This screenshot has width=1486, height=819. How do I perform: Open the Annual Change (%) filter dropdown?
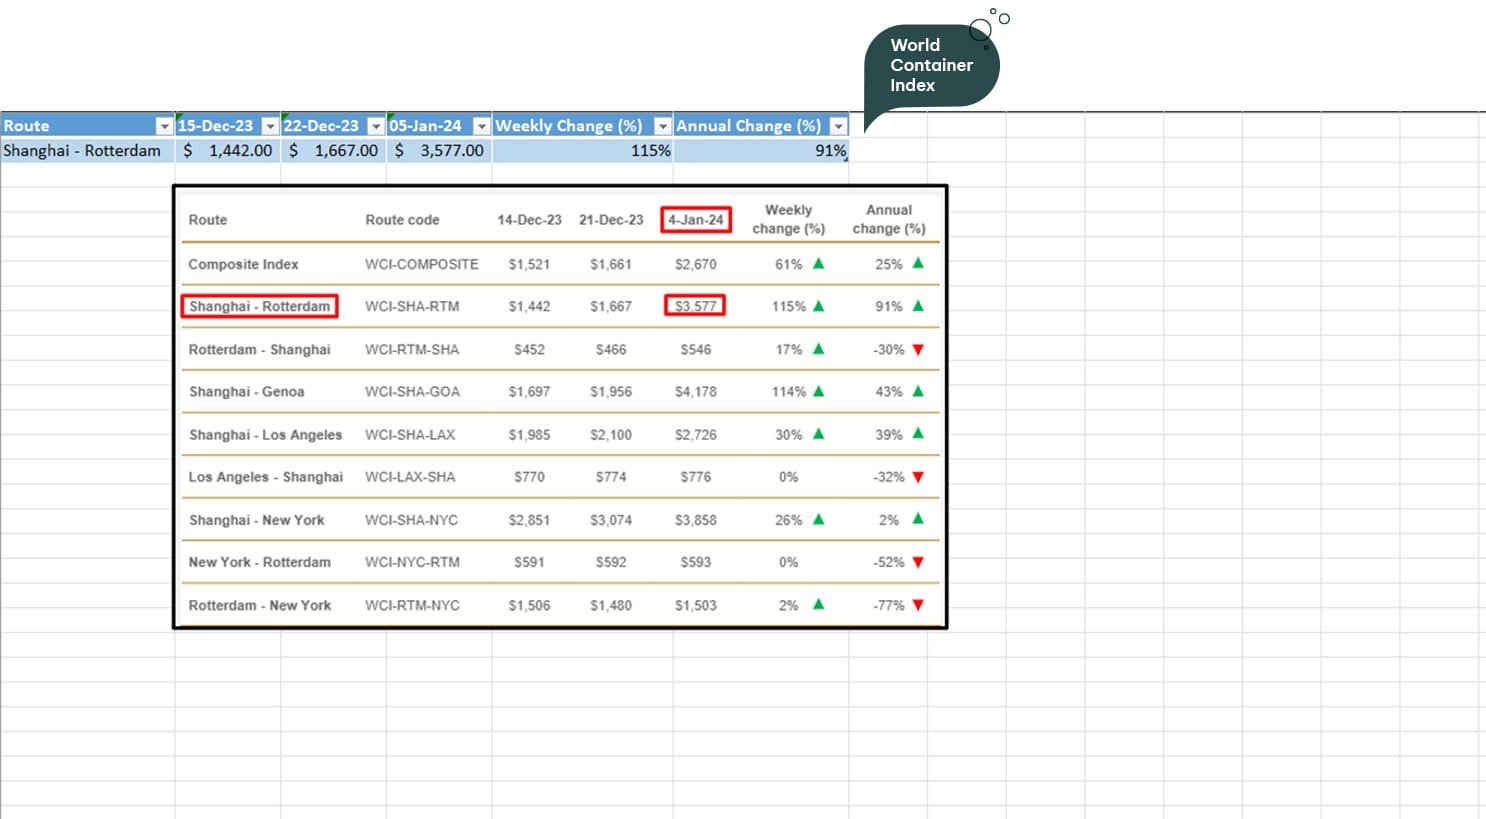pos(838,126)
